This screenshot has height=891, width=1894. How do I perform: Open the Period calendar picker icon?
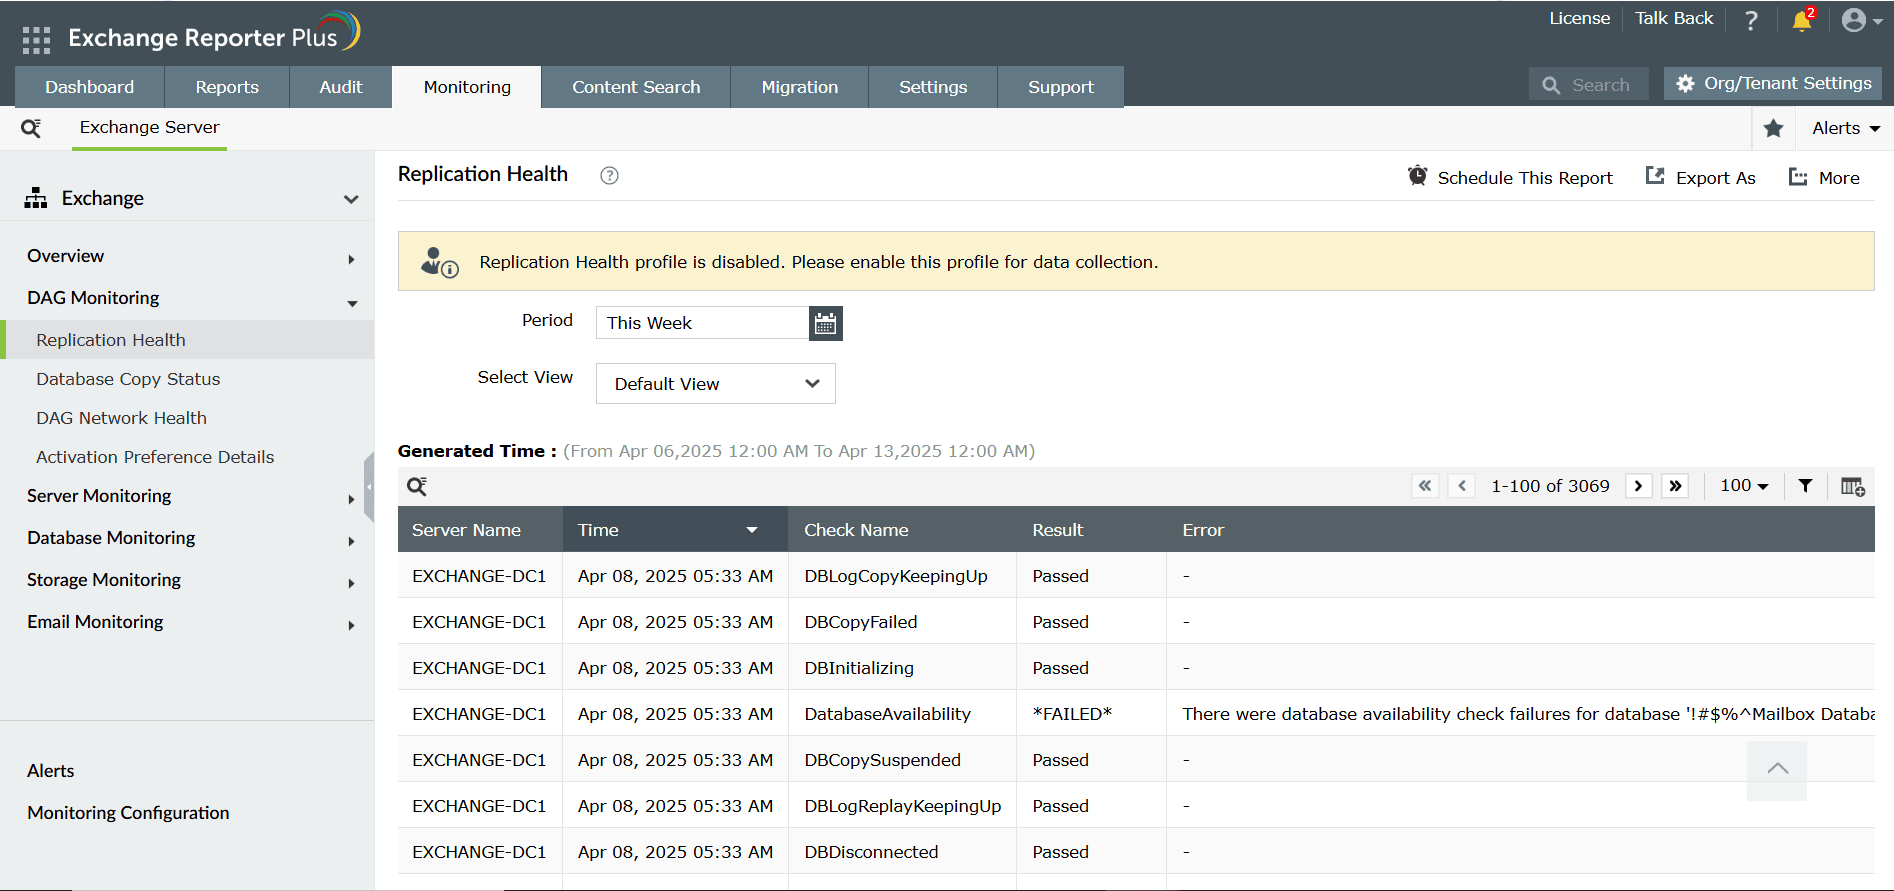tap(825, 323)
